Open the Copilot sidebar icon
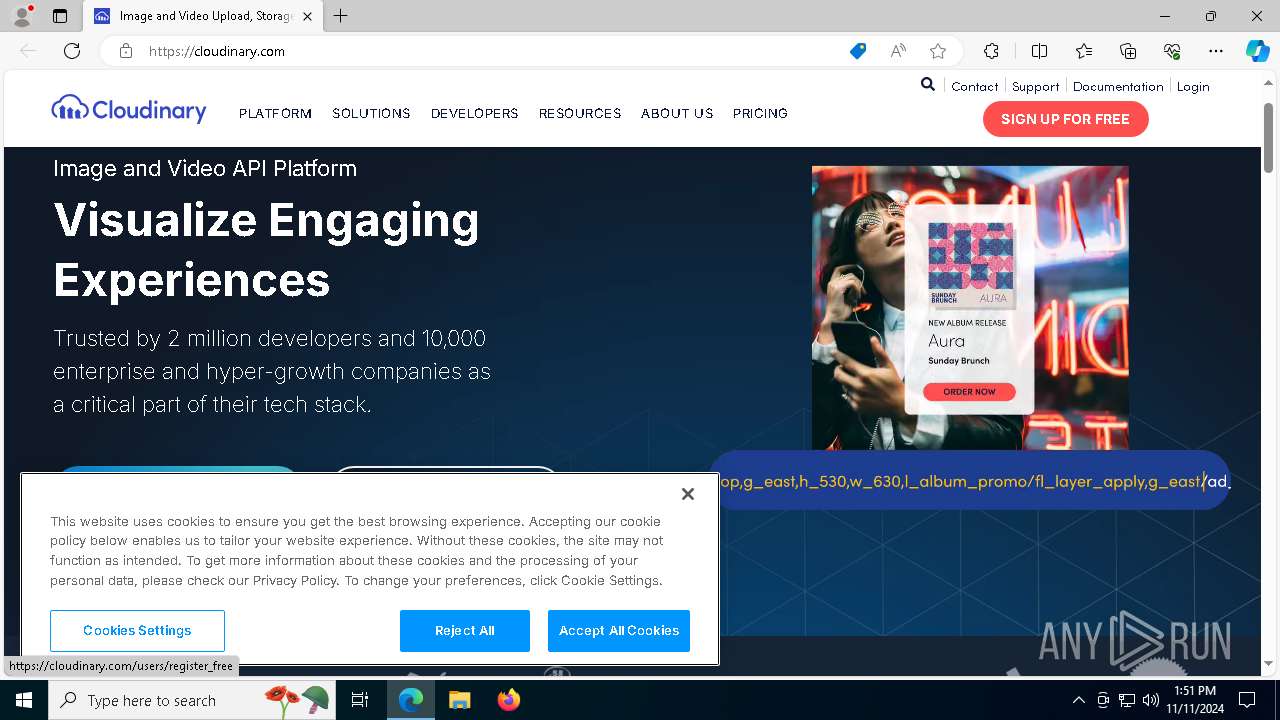The image size is (1280, 720). click(1257, 51)
